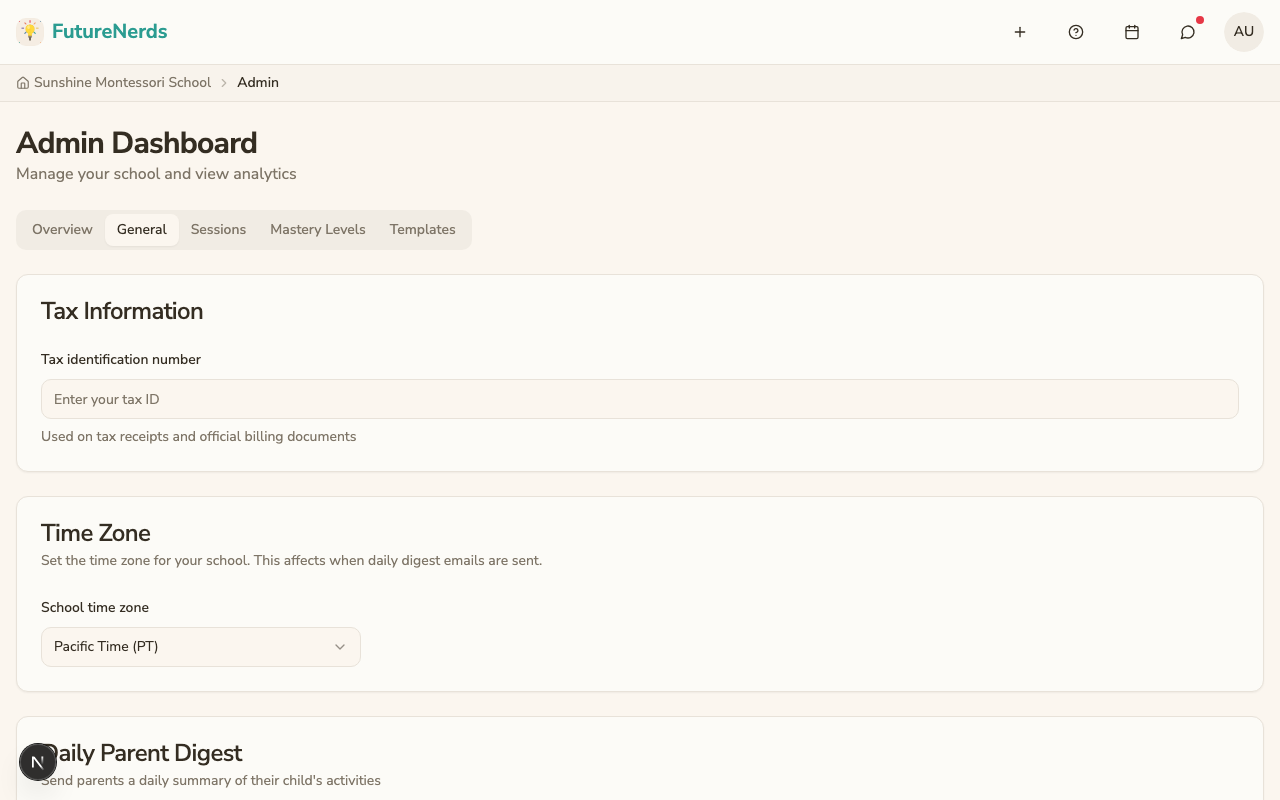Screen dimensions: 1280x800
Task: Click the Tax identification number label
Action: pyautogui.click(x=121, y=359)
